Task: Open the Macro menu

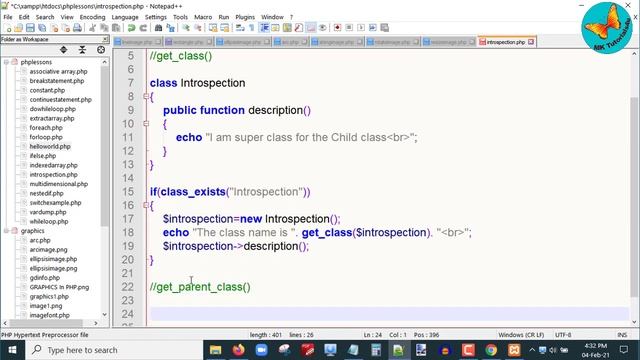Action: [203, 17]
